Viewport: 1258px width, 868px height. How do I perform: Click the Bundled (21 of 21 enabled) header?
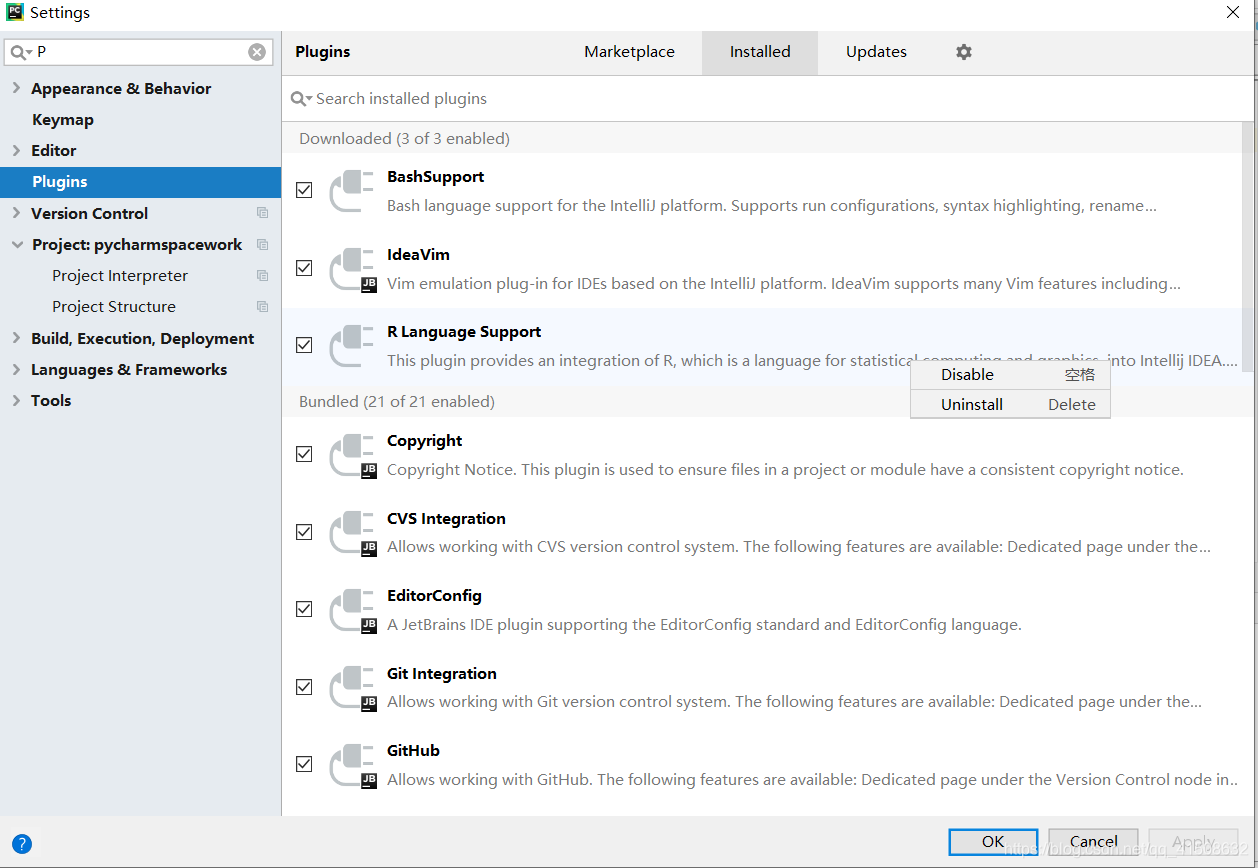pyautogui.click(x=397, y=402)
